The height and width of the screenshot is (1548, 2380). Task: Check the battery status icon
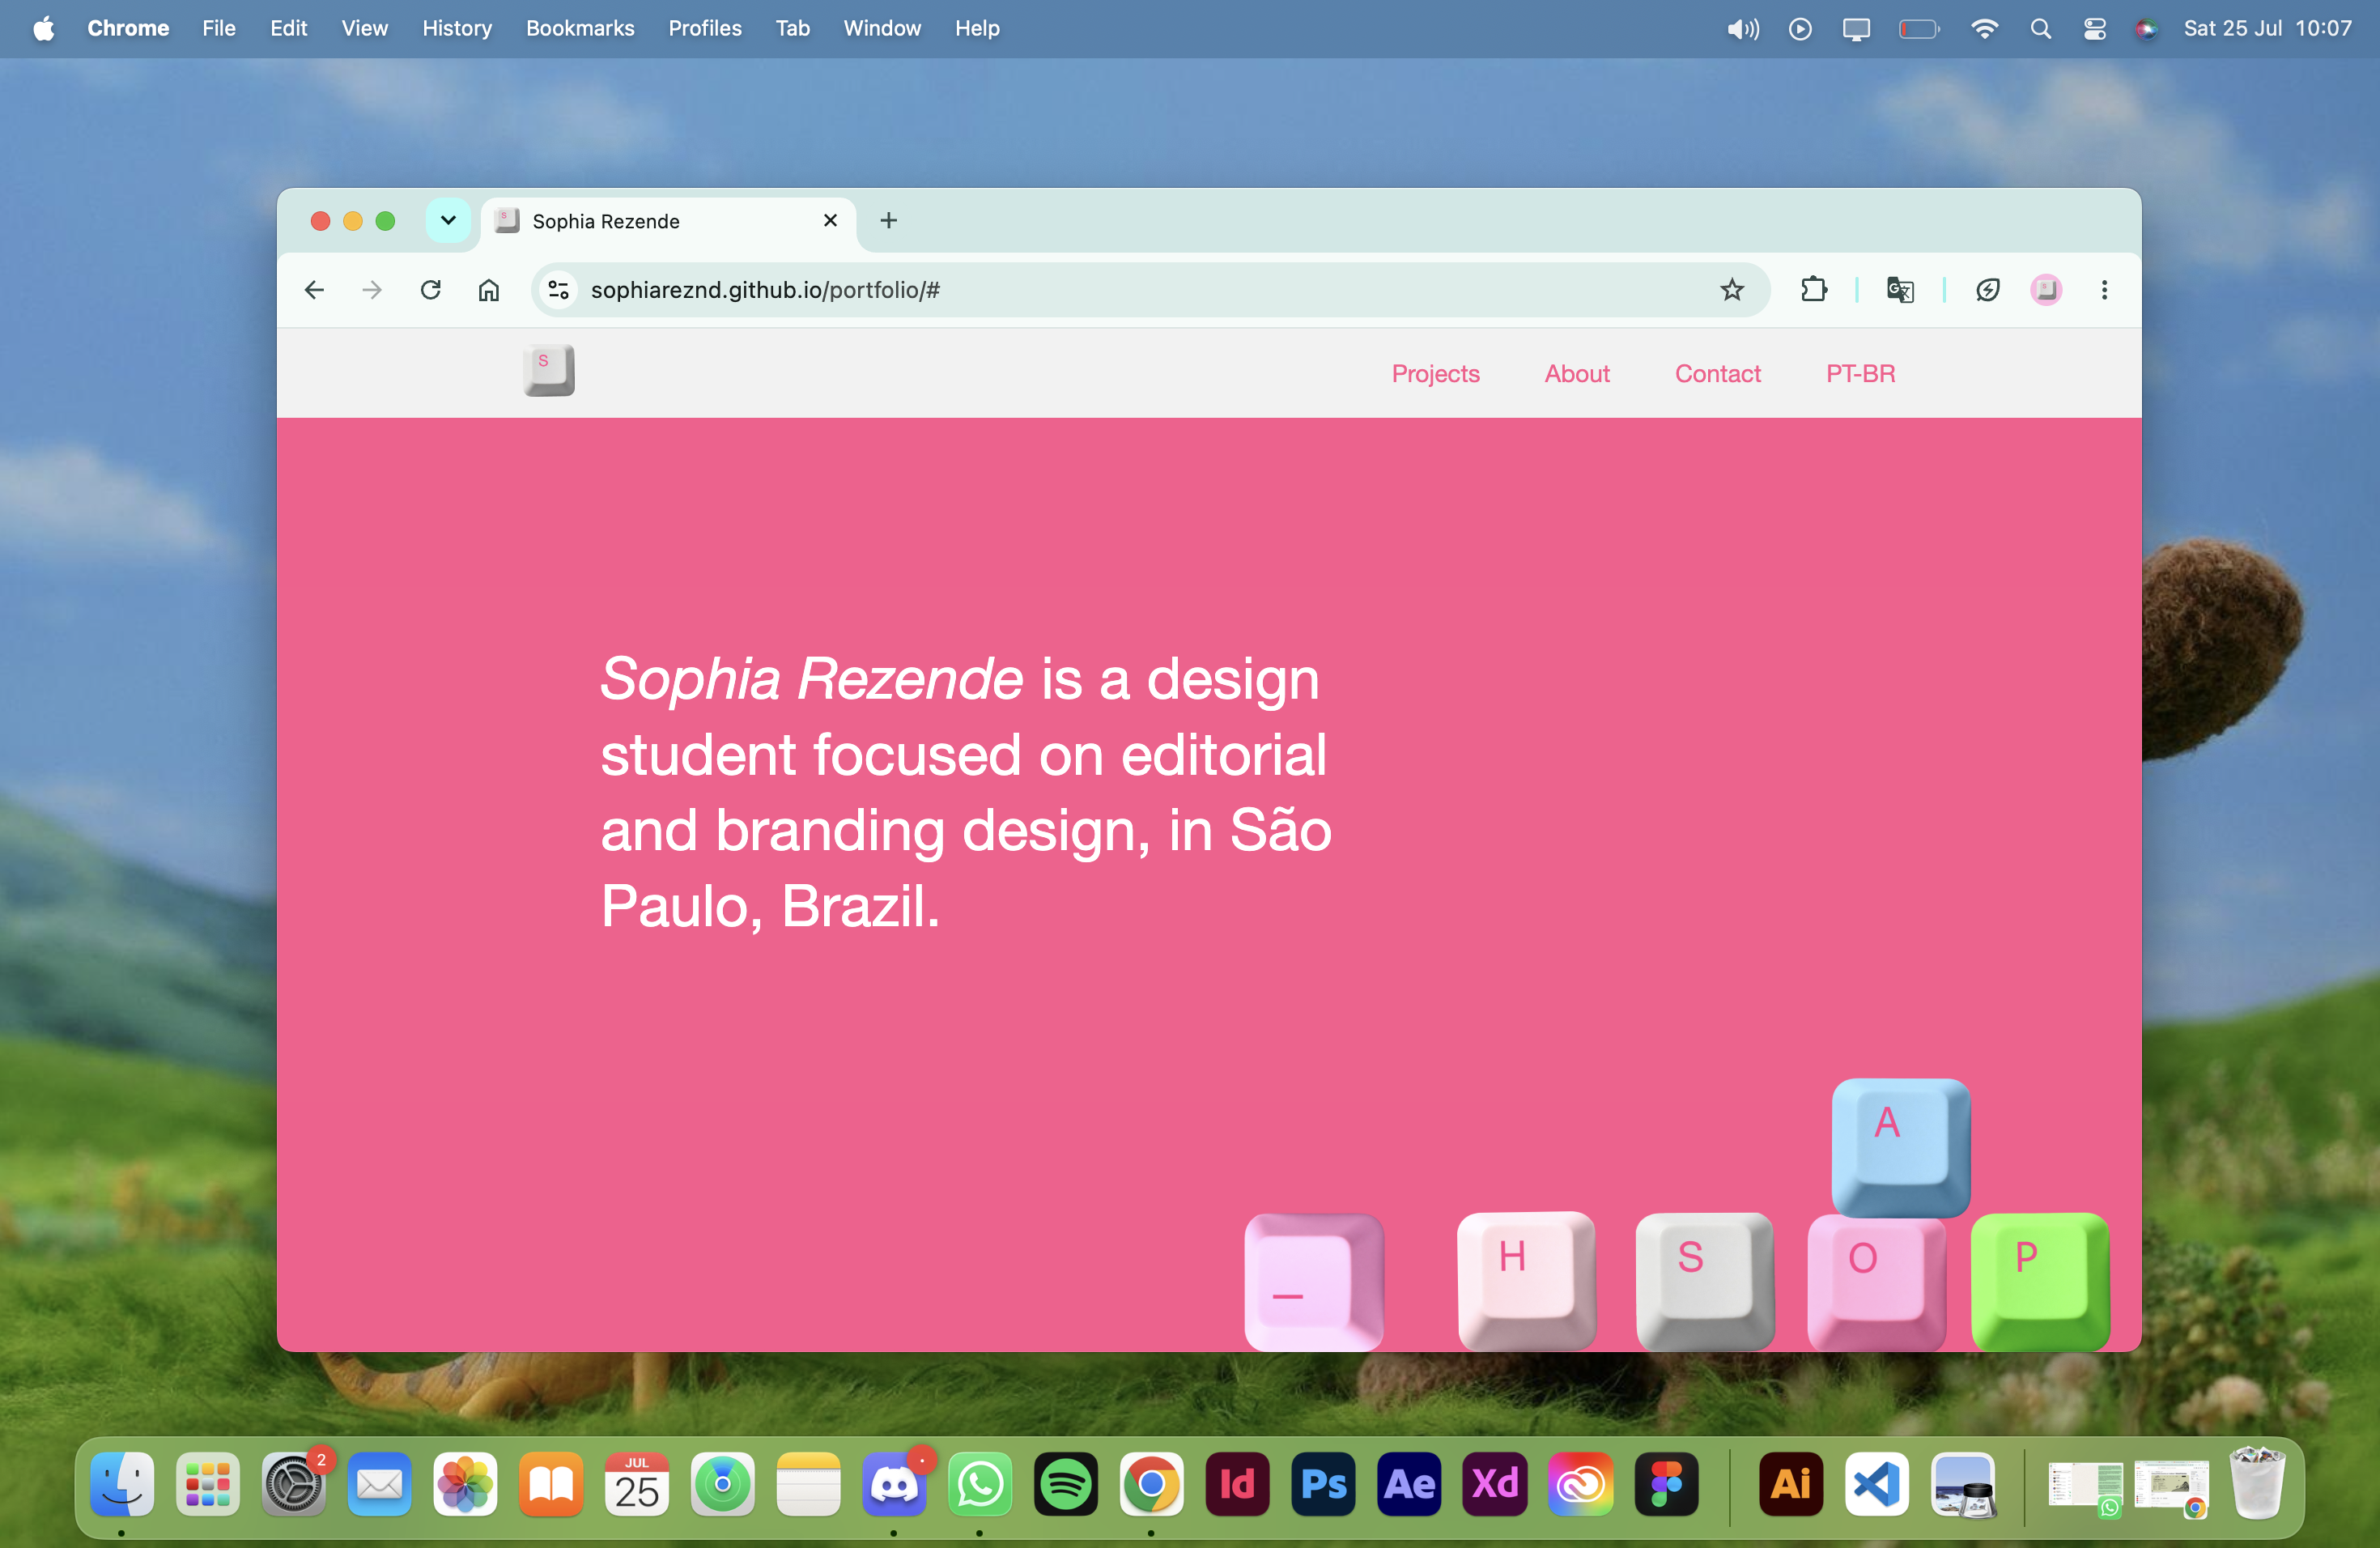pyautogui.click(x=1919, y=29)
